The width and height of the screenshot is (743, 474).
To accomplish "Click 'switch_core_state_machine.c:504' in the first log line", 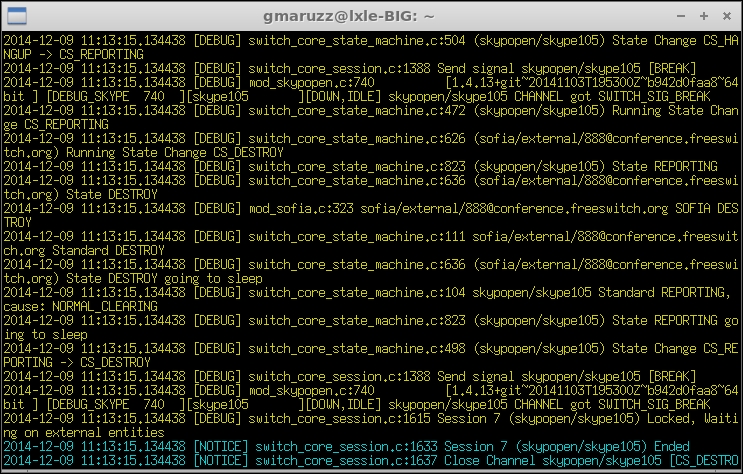I will [x=357, y=40].
